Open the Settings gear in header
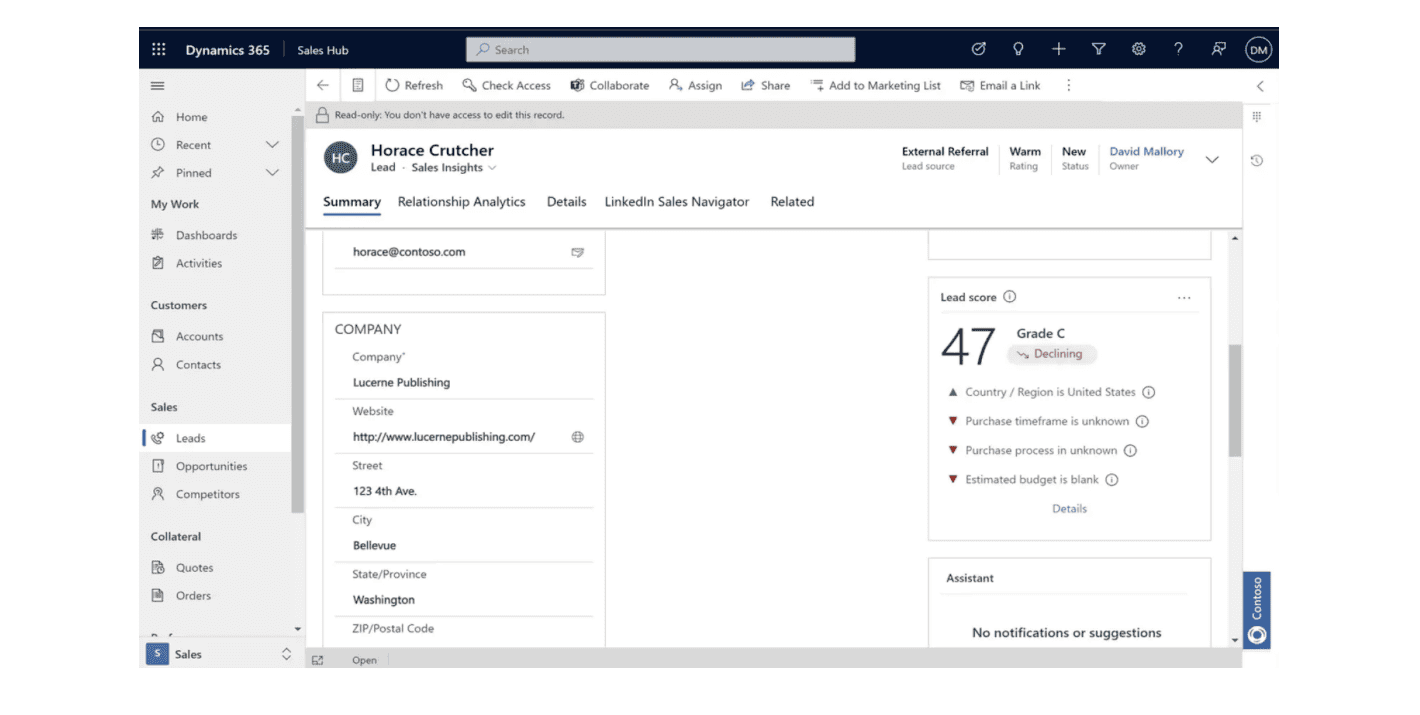 pyautogui.click(x=1138, y=50)
